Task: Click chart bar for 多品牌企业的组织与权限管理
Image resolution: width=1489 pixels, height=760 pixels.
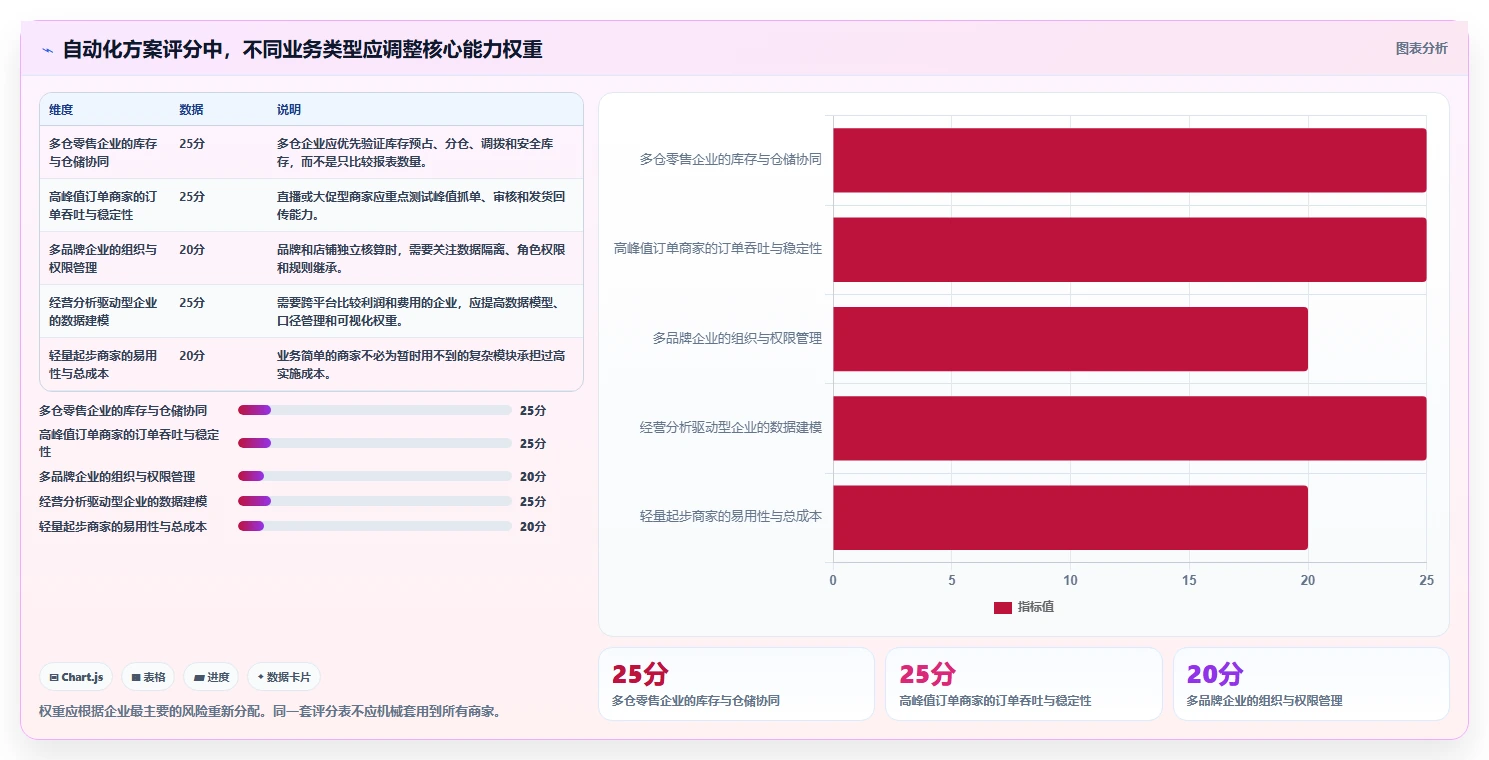Action: pyautogui.click(x=1070, y=339)
